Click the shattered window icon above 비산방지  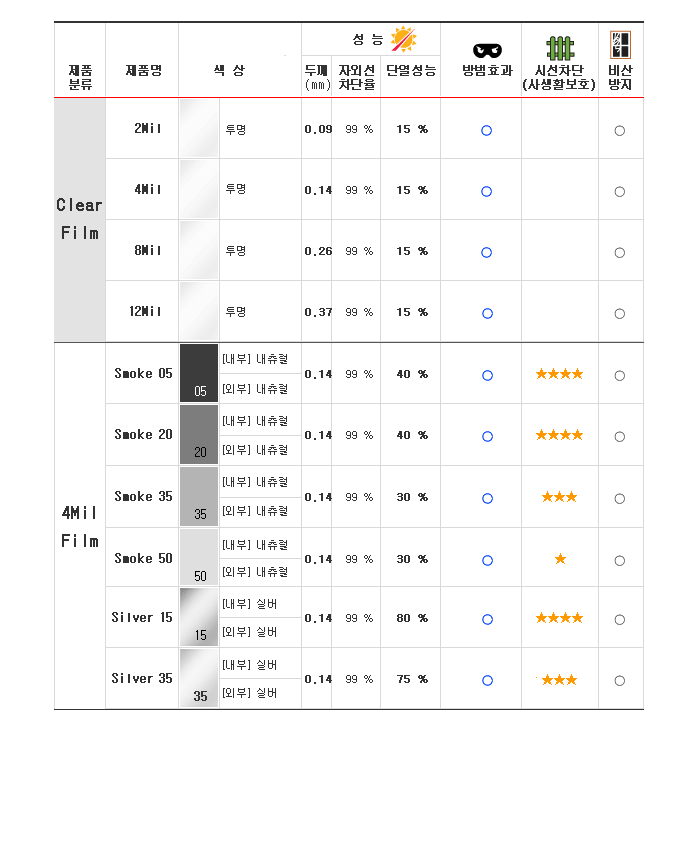click(620, 44)
